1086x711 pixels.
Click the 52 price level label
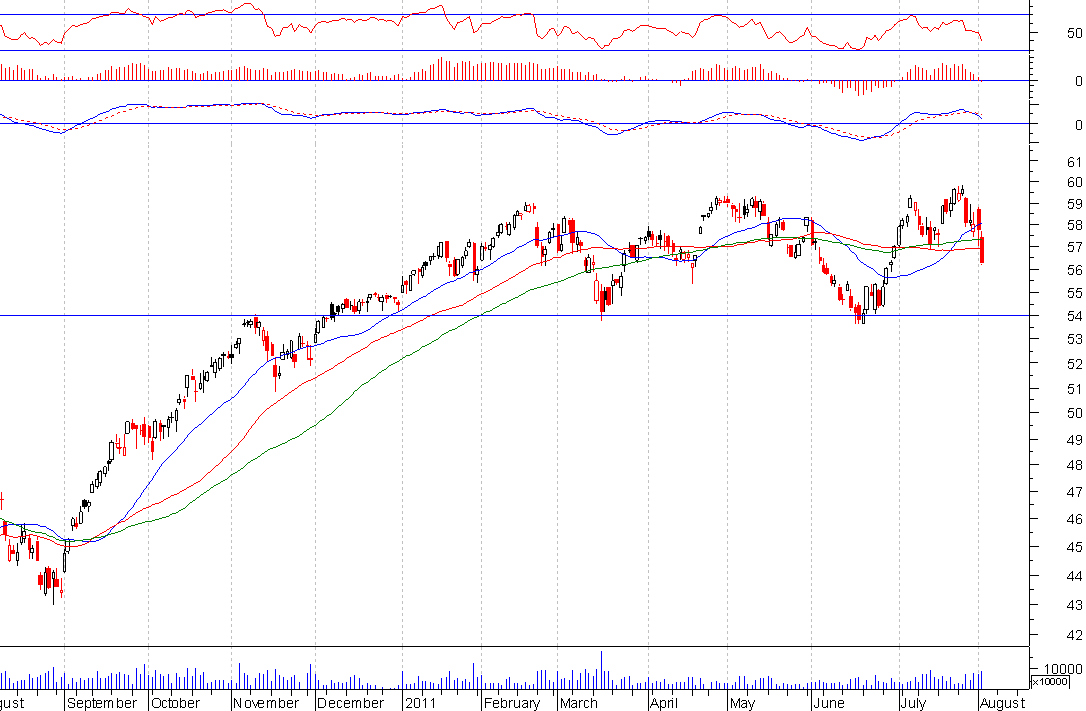[1074, 363]
